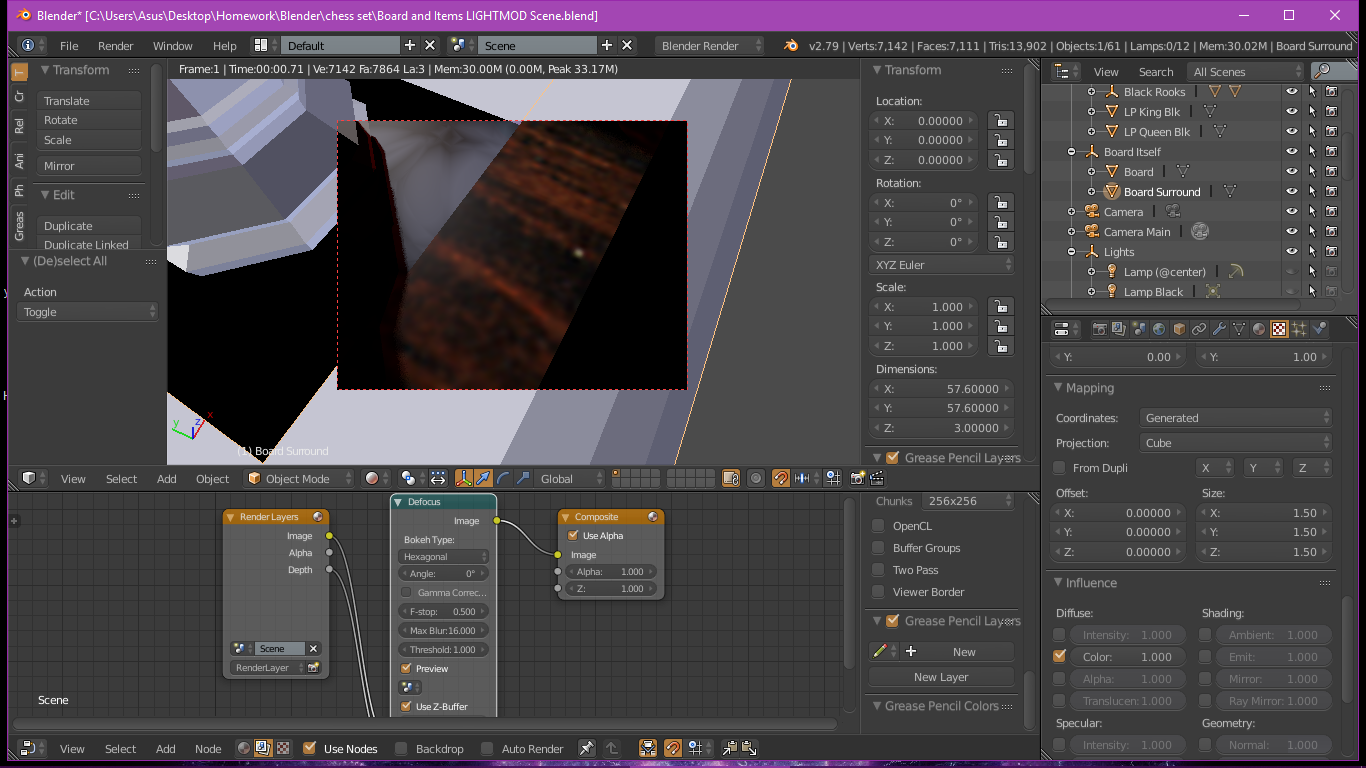Open the Projection dropdown set to Cube
1366x768 pixels.
pyautogui.click(x=1236, y=443)
